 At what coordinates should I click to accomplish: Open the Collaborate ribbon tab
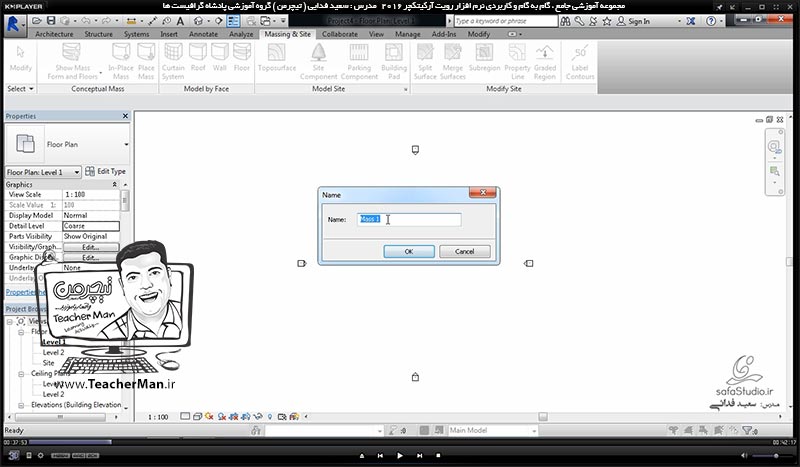pyautogui.click(x=340, y=34)
